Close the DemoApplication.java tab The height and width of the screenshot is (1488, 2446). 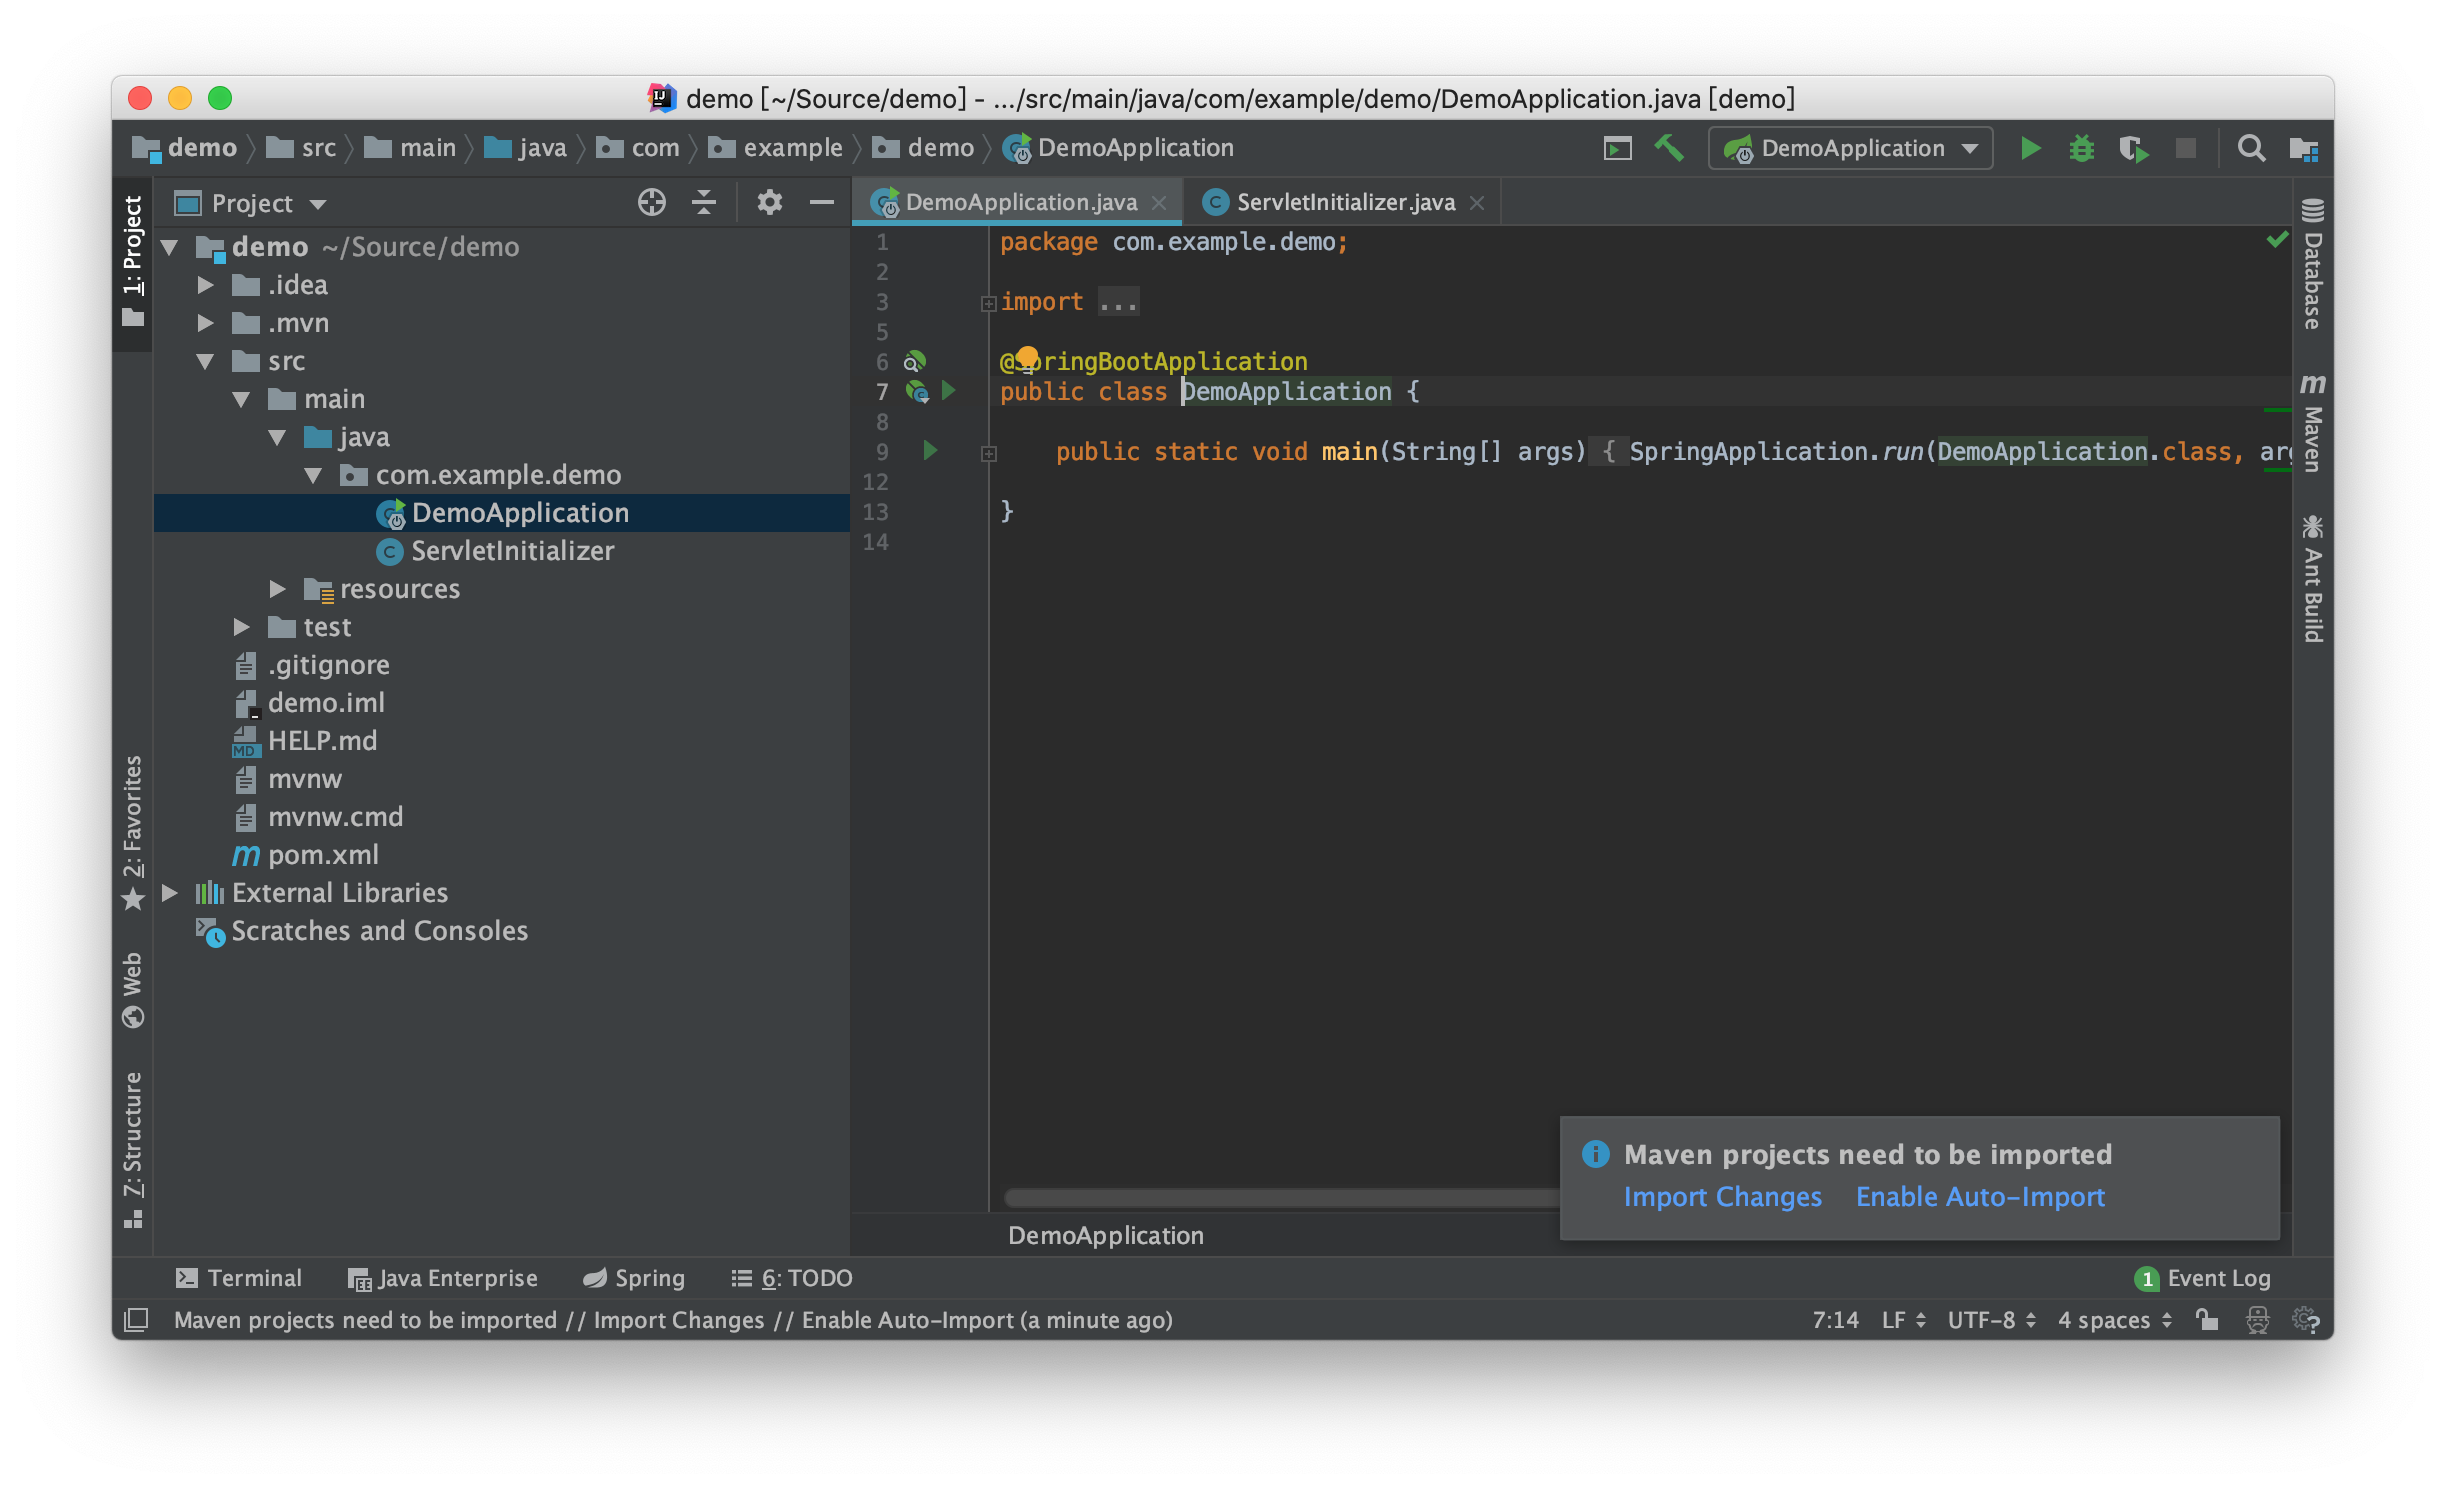1159,203
